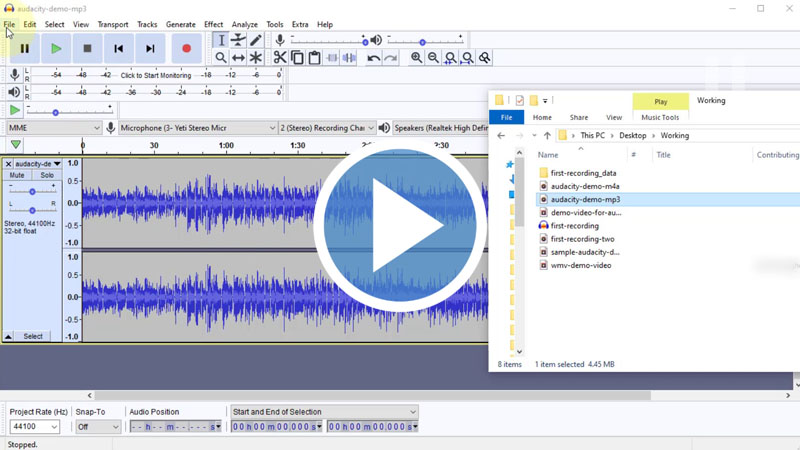Open the Effect menu
The height and width of the screenshot is (450, 800).
(213, 24)
